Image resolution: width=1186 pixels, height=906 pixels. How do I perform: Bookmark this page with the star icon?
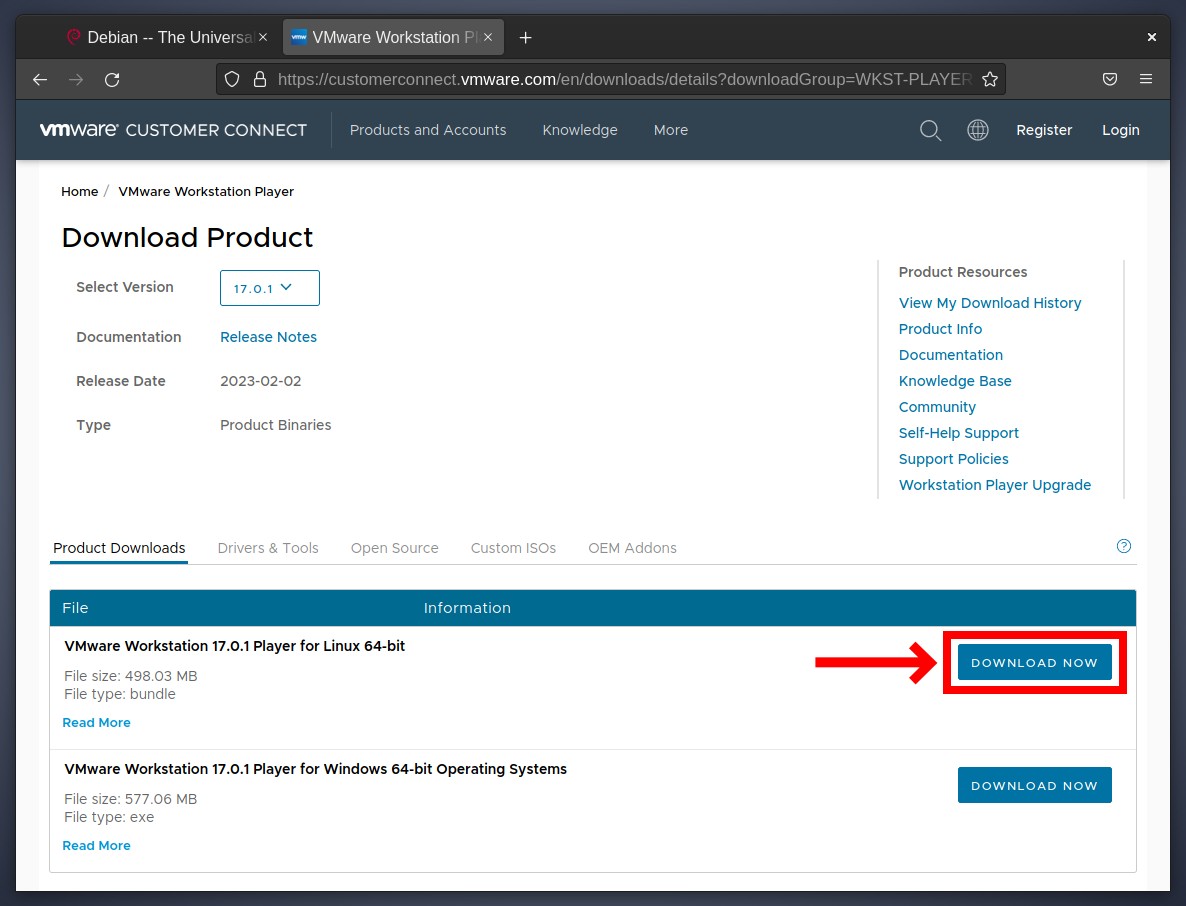pos(989,79)
